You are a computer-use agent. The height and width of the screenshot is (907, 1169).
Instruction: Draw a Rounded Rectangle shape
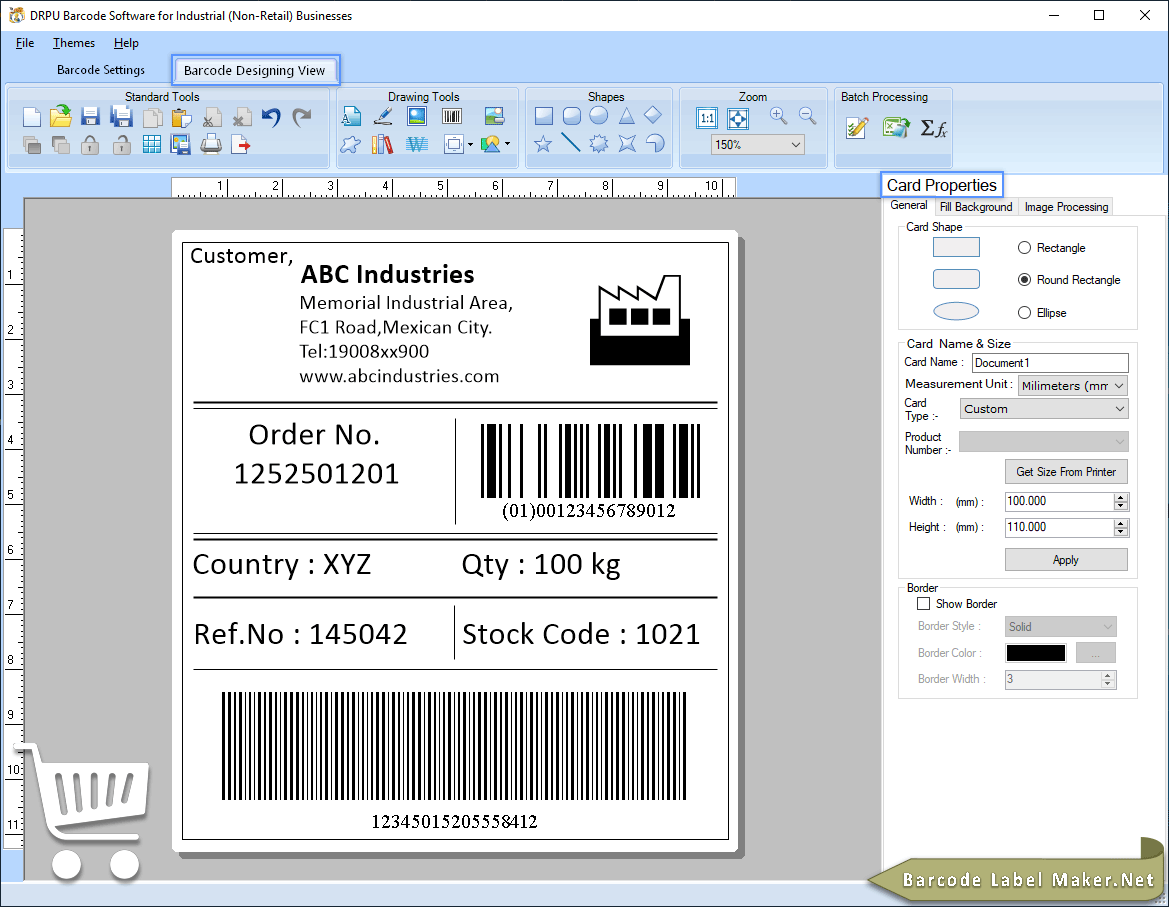point(572,116)
